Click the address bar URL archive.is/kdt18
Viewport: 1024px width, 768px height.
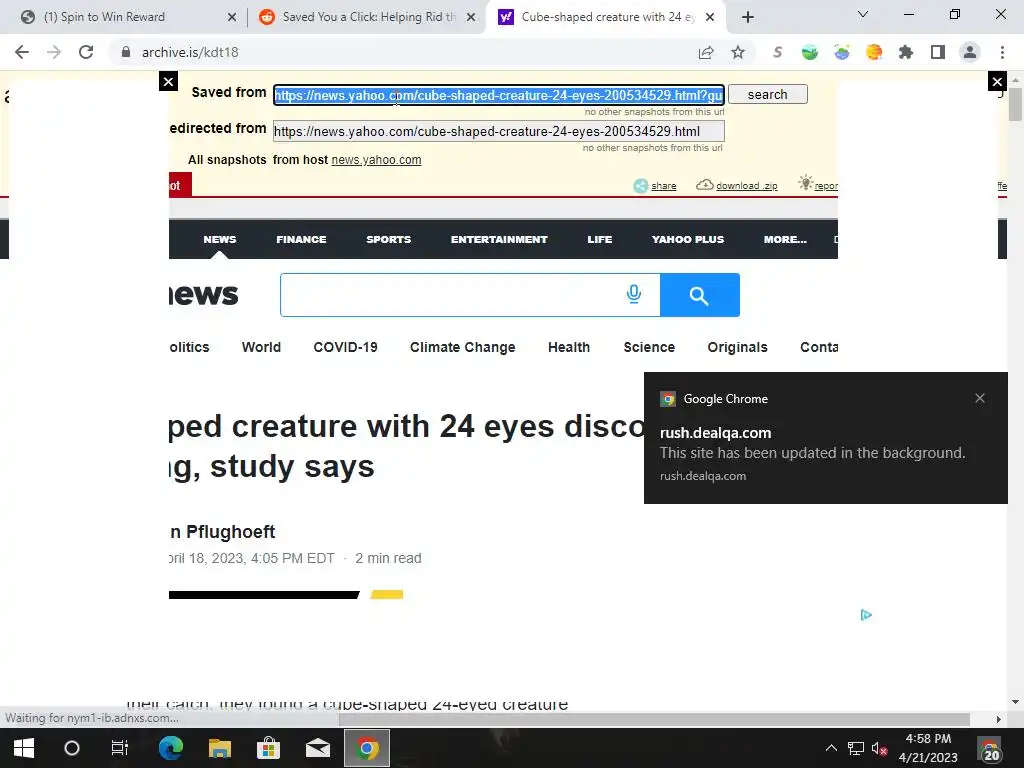190,52
